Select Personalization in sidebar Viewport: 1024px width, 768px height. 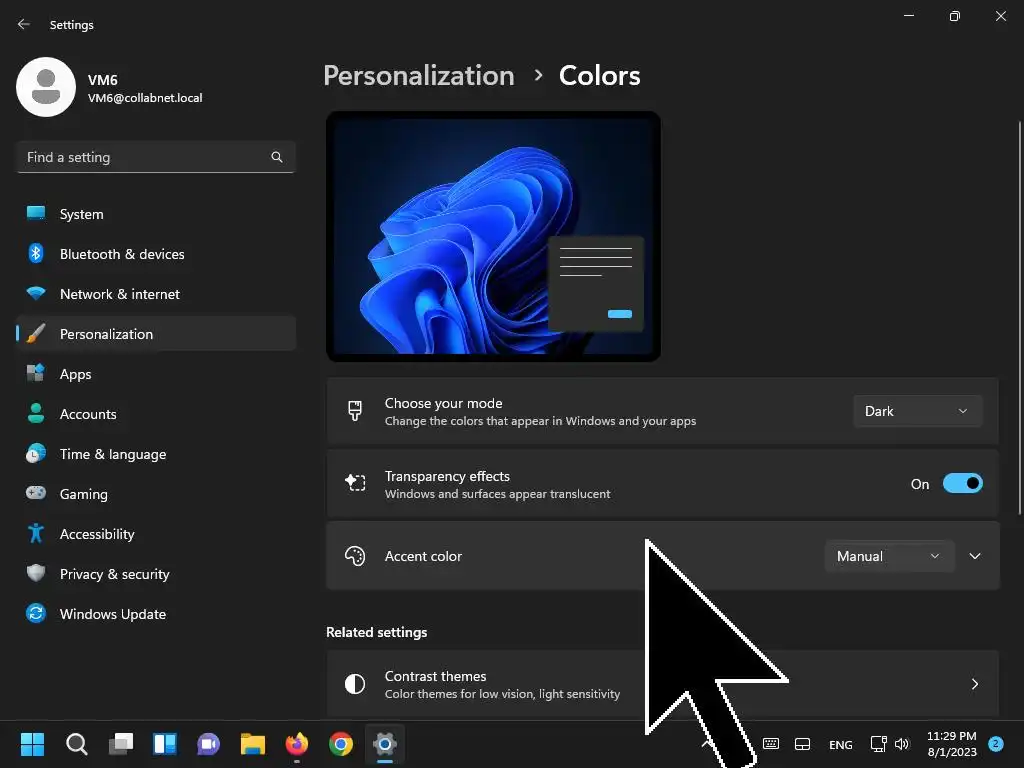tap(156, 334)
